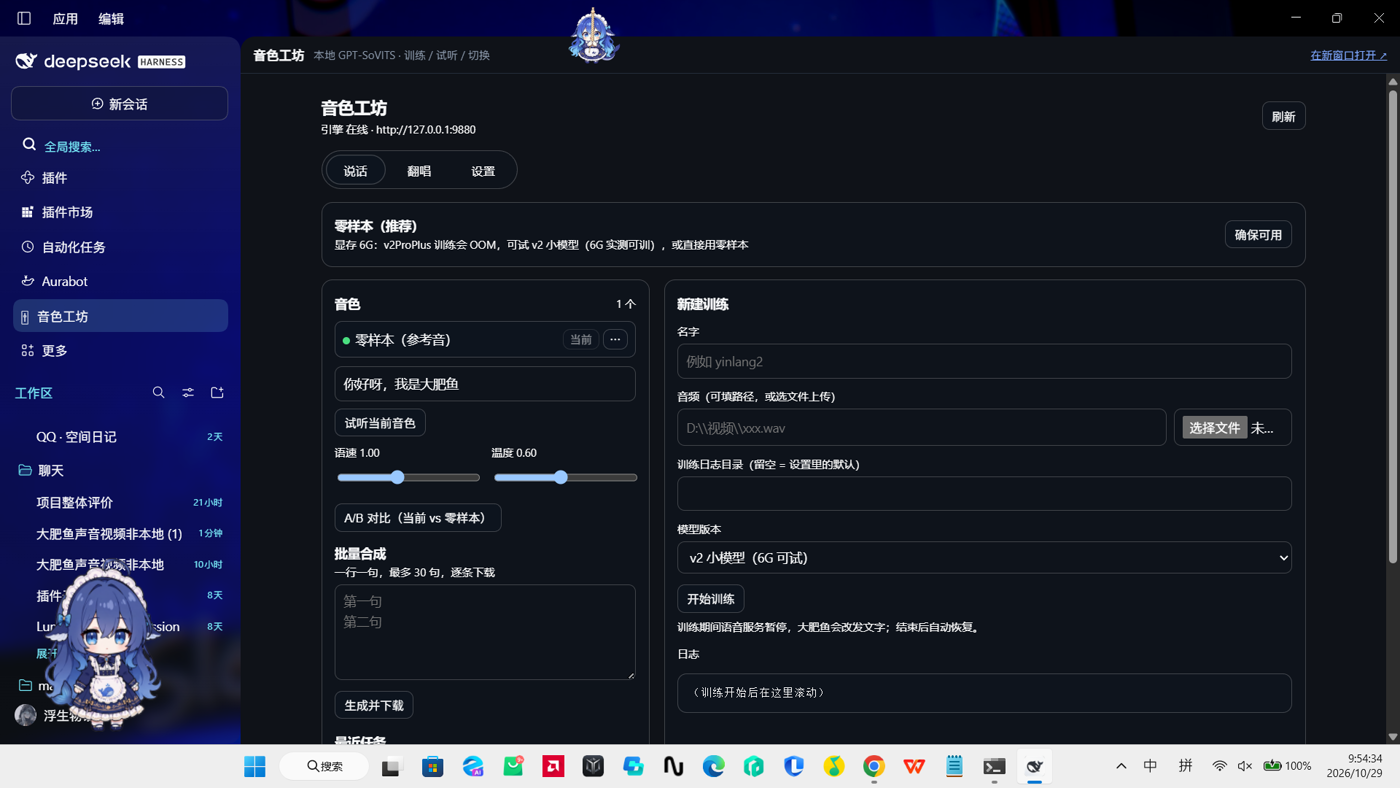Screen dimensions: 1400x788
Task: Click 试听当前音色 preview button
Action: pos(380,423)
